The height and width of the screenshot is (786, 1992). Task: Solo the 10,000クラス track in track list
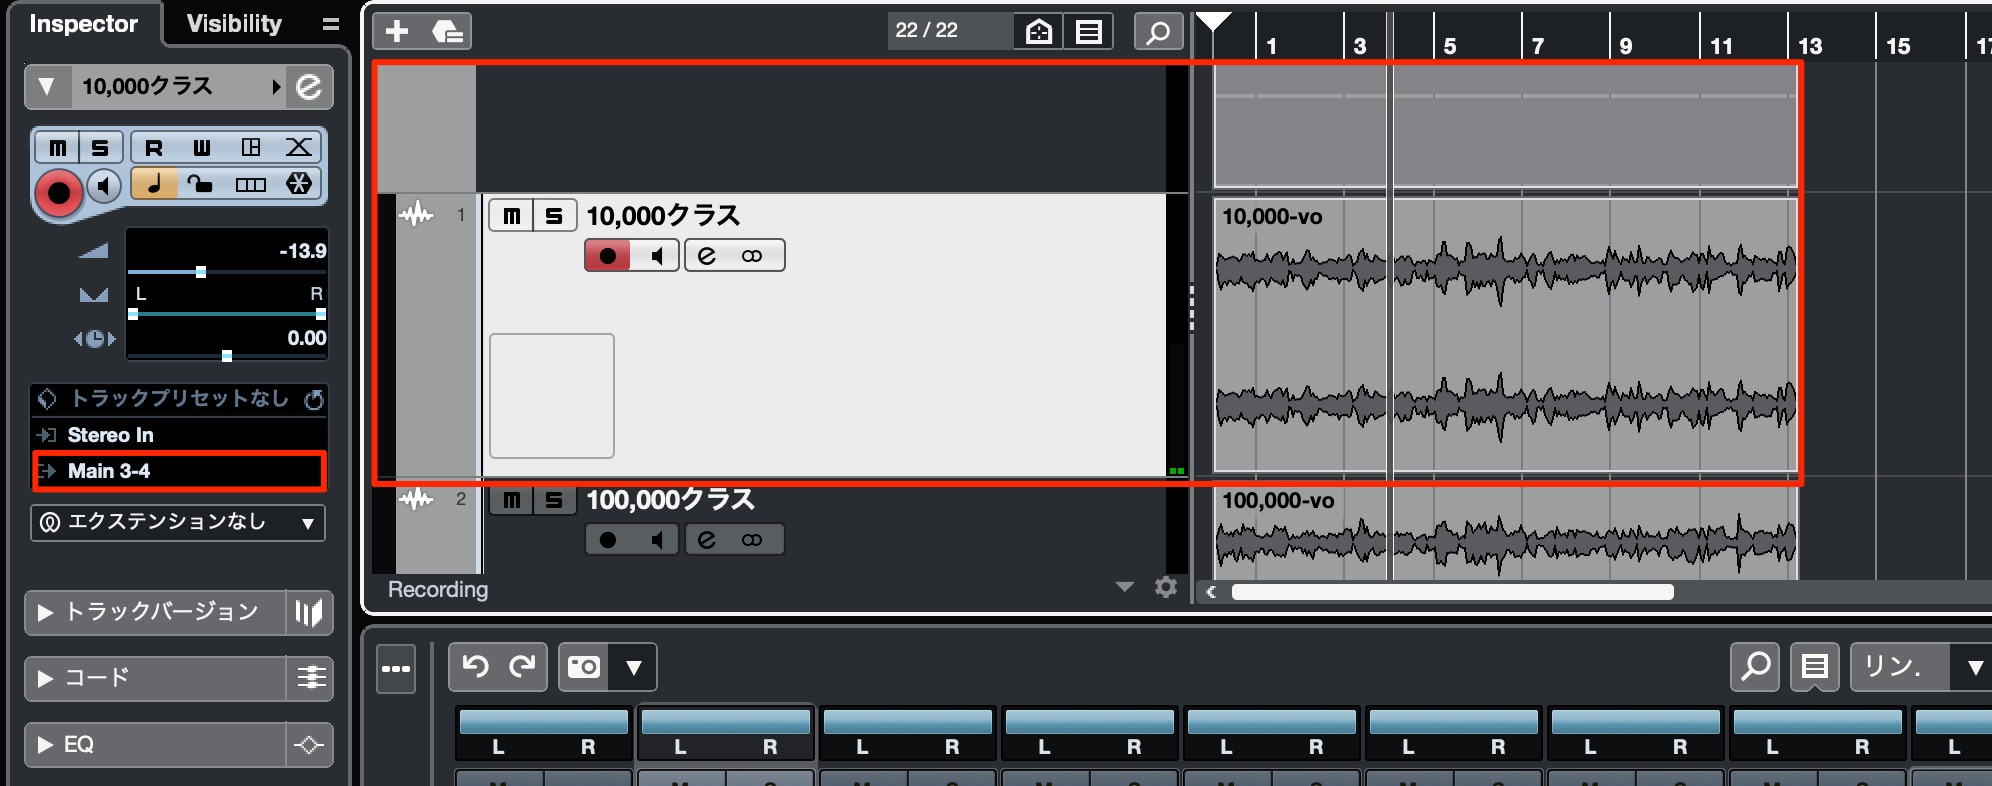coord(554,216)
